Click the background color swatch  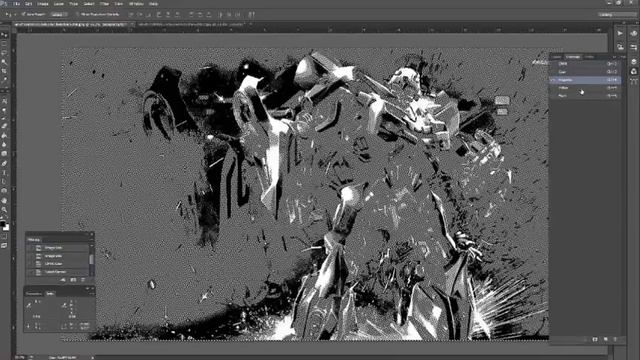[6, 227]
